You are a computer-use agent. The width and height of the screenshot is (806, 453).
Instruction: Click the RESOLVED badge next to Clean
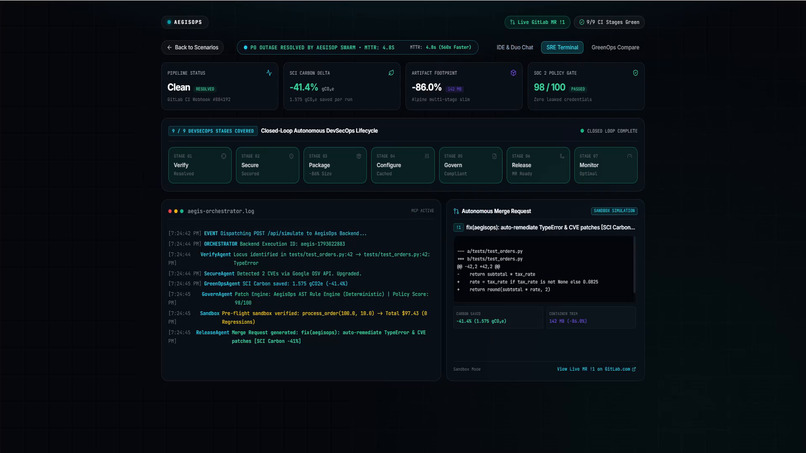[205, 89]
